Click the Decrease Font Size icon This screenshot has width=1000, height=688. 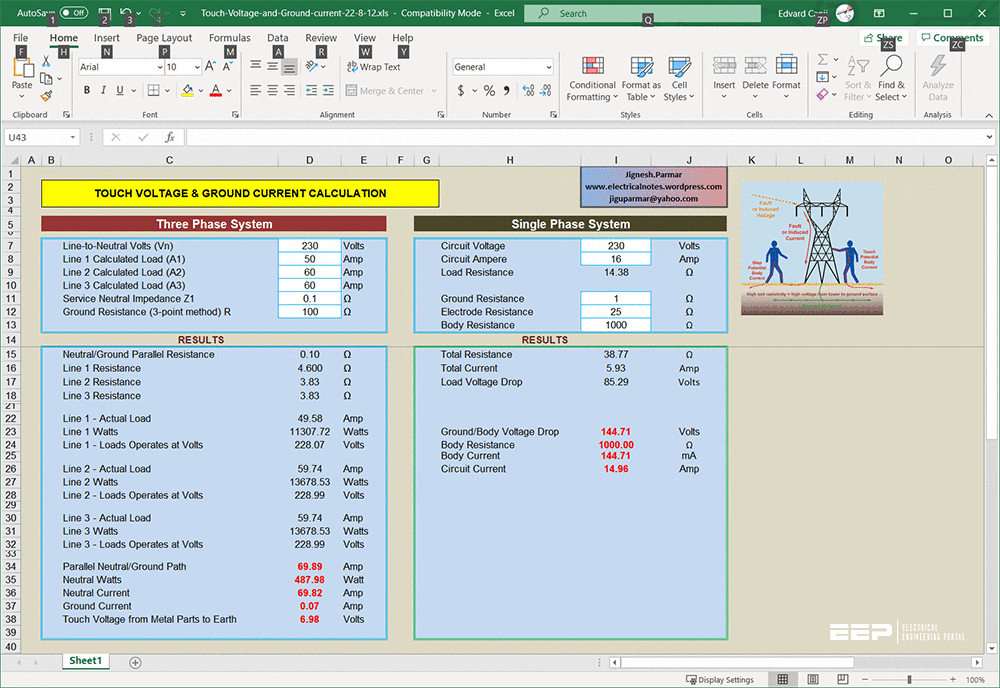click(x=228, y=66)
